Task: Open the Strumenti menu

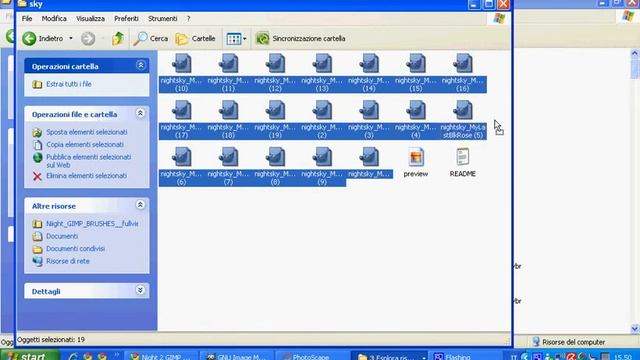Action: (162, 18)
